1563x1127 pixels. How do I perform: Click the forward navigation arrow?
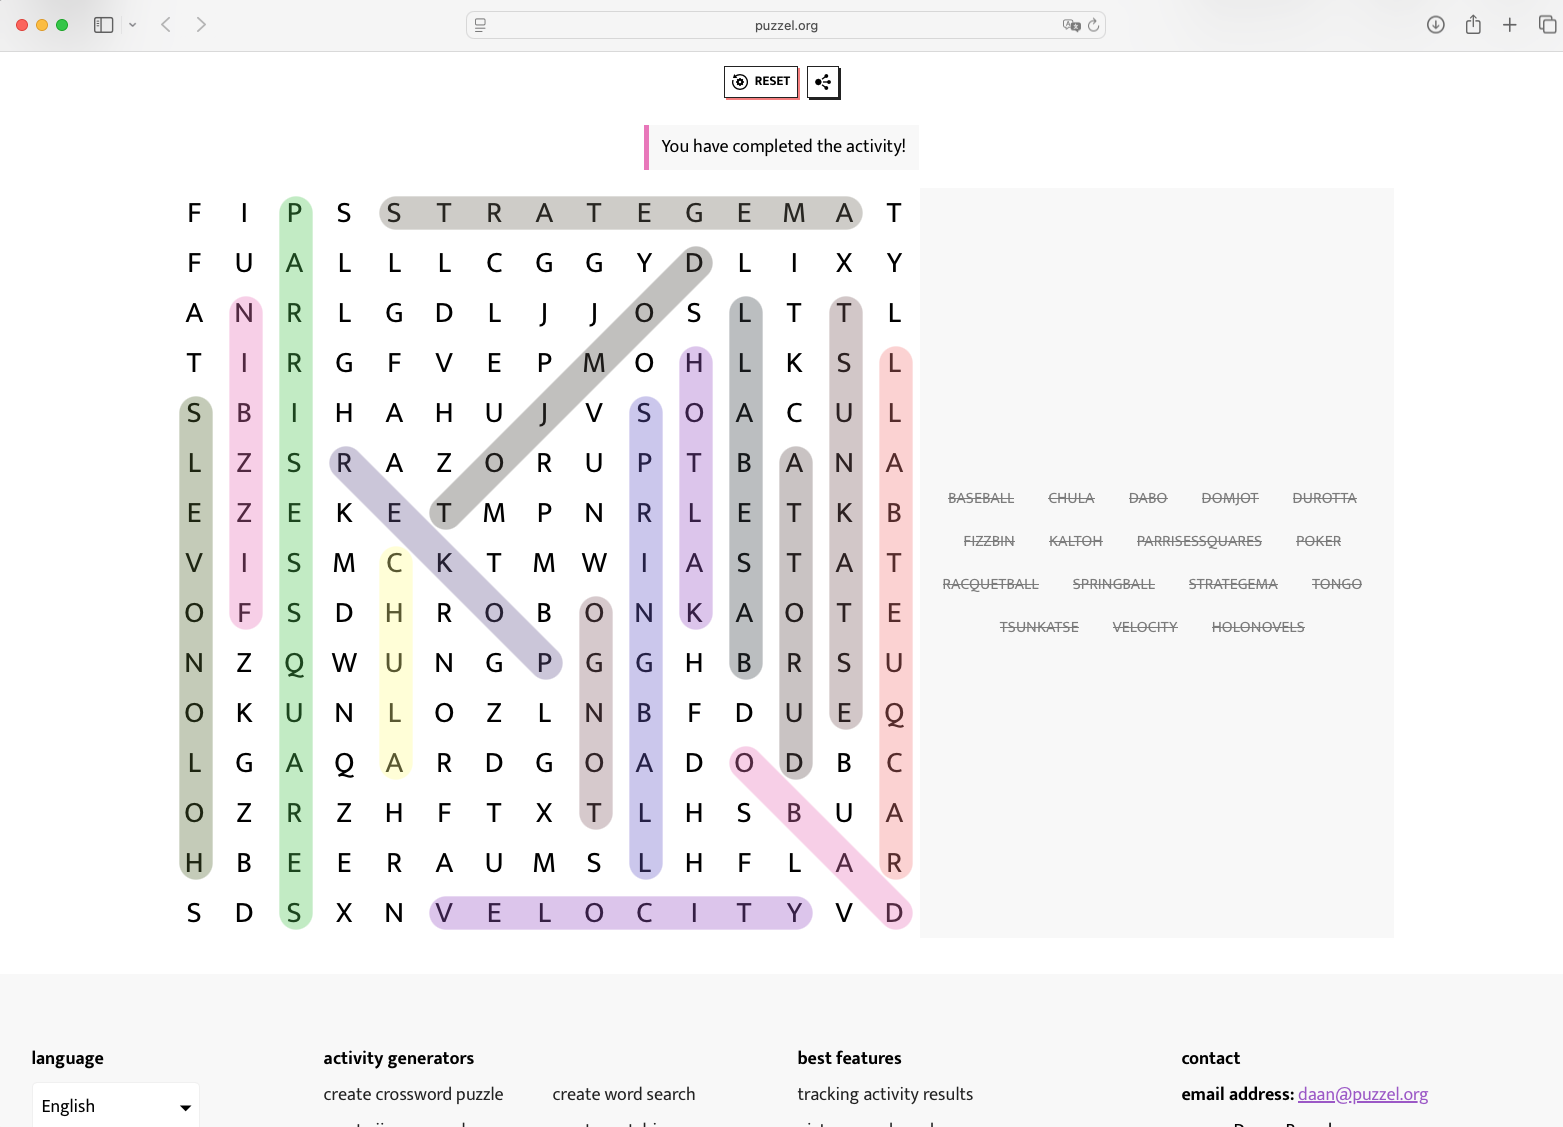click(x=201, y=25)
